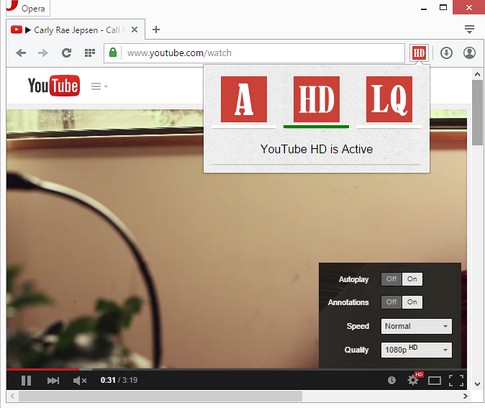Click the Watch Later clock icon
Image resolution: width=485 pixels, height=408 pixels.
tap(392, 380)
